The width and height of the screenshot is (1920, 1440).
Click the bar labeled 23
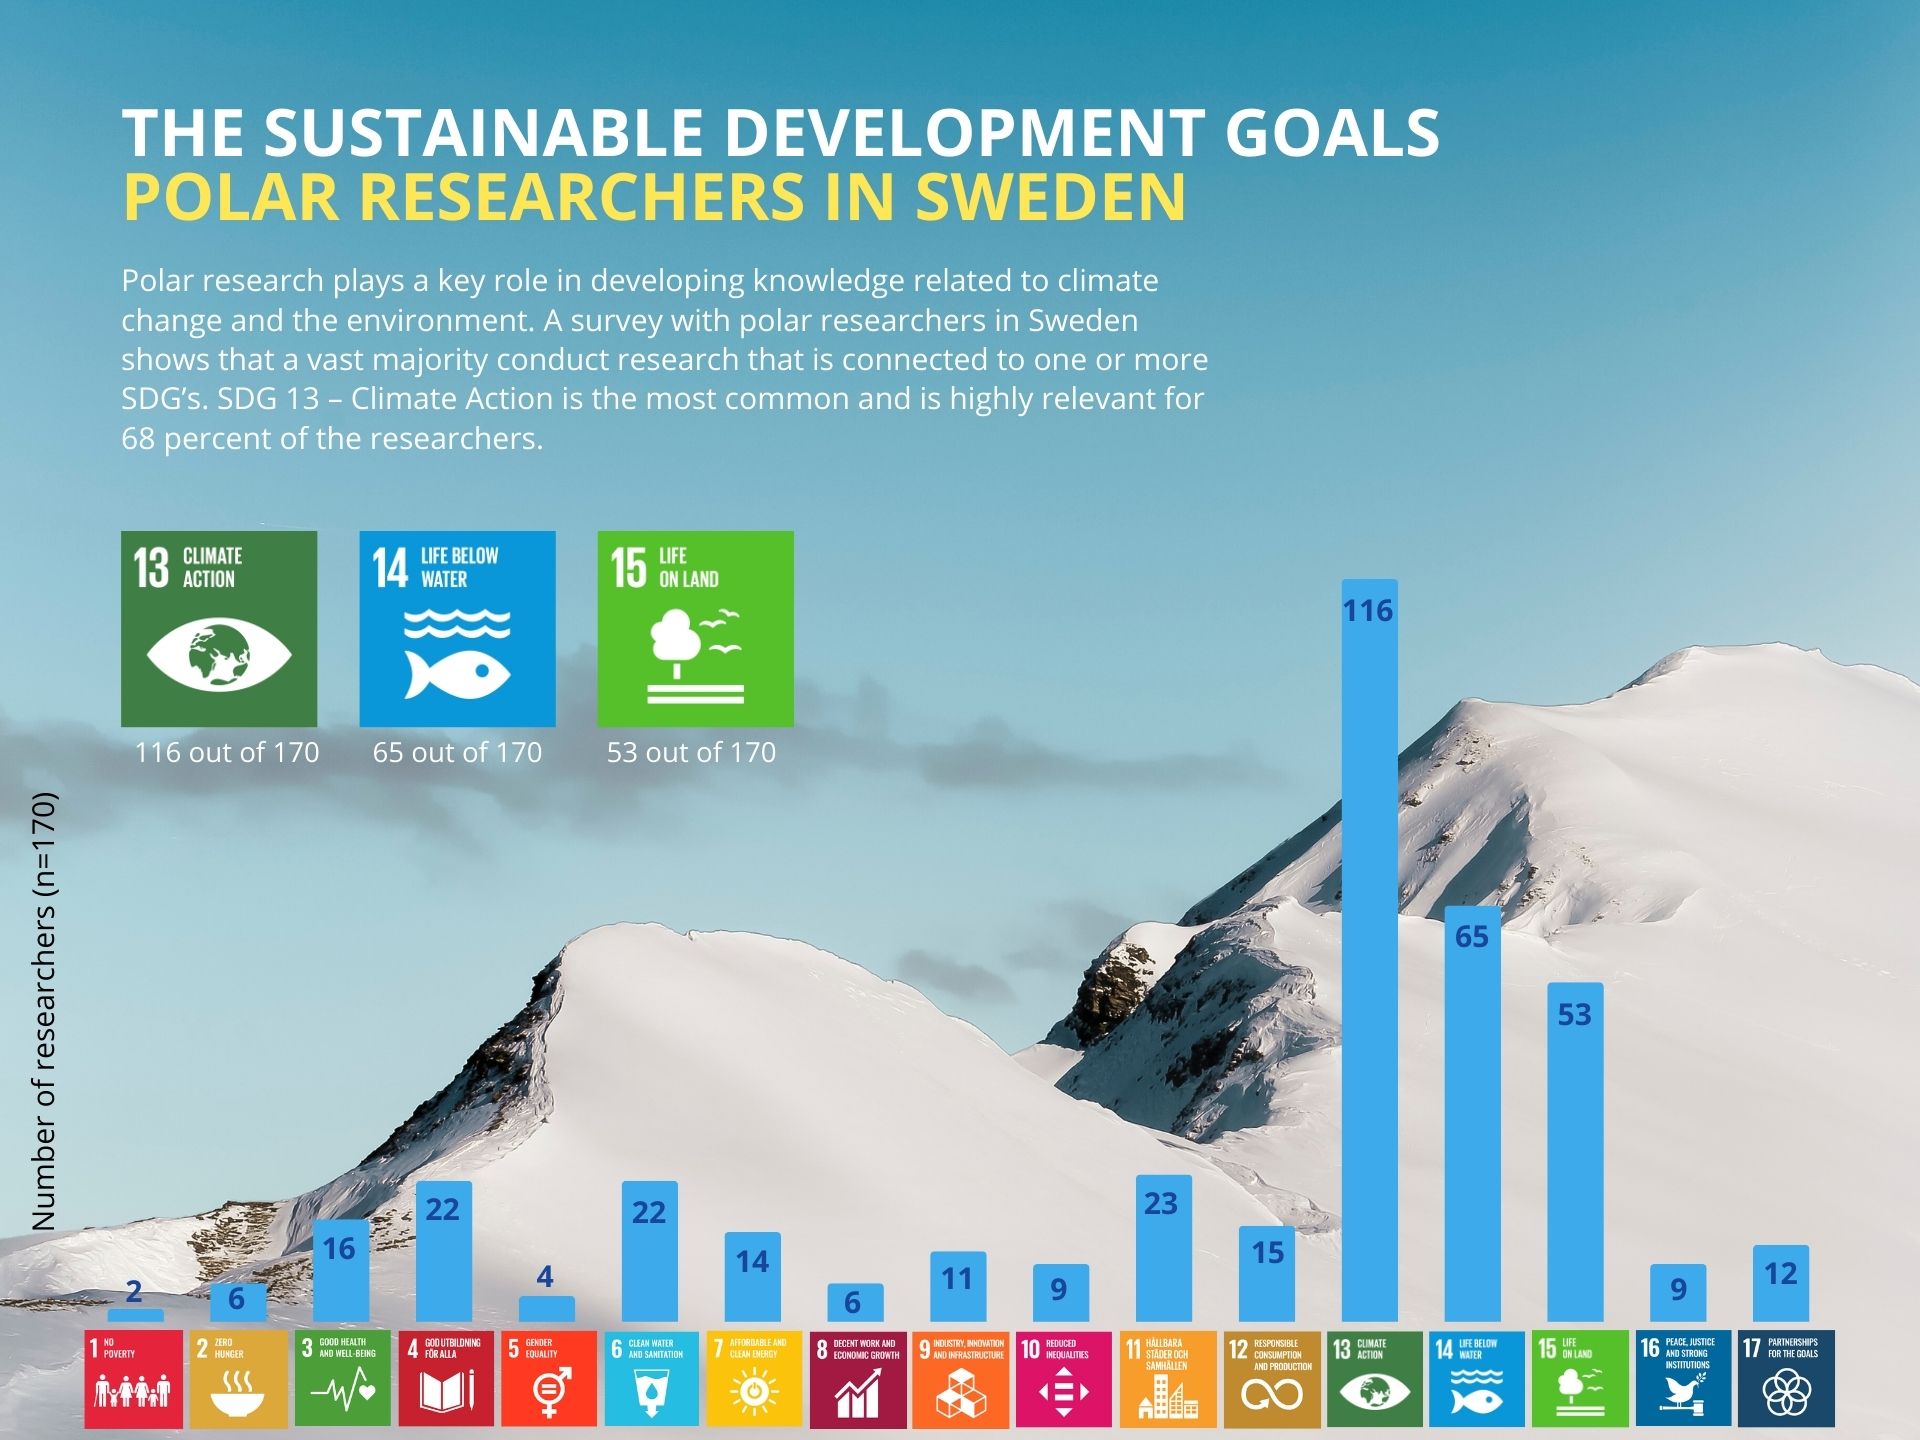1163,1248
